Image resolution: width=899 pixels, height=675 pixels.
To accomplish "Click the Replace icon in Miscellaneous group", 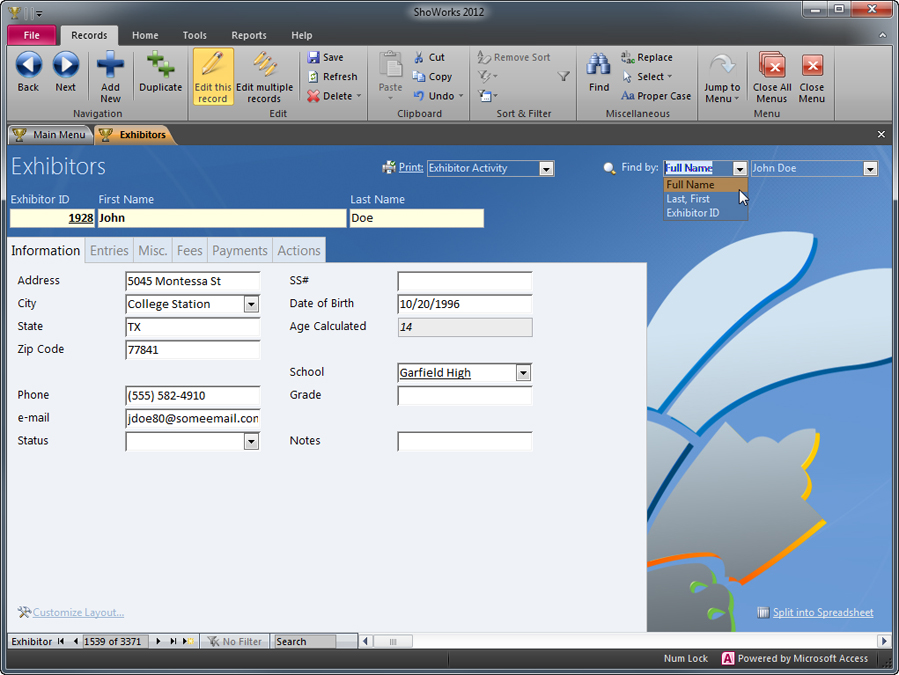I will [628, 57].
